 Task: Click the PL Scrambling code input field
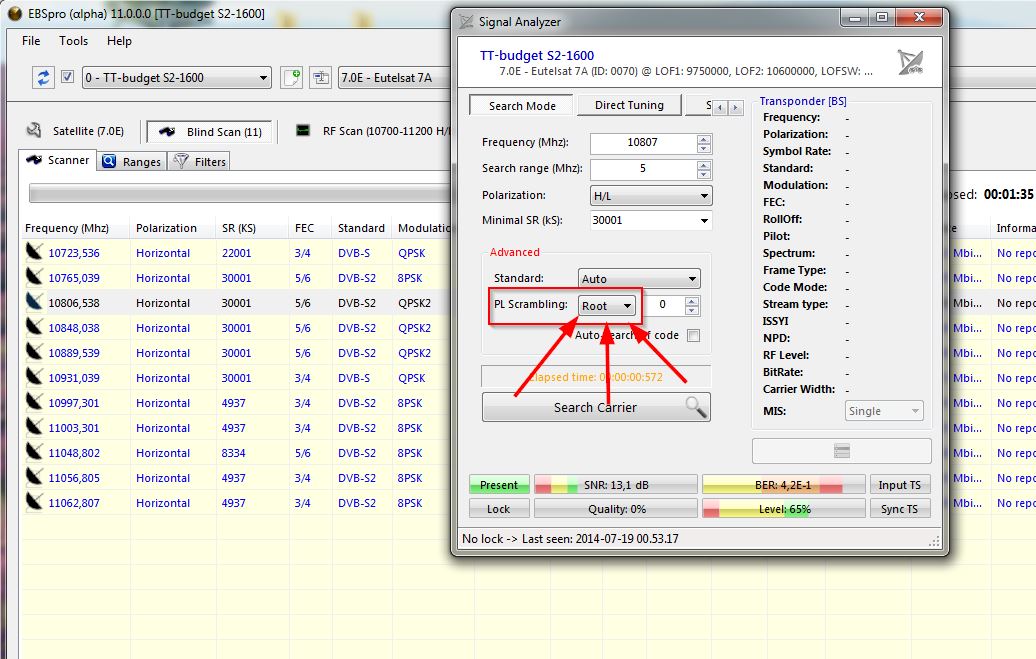[664, 305]
